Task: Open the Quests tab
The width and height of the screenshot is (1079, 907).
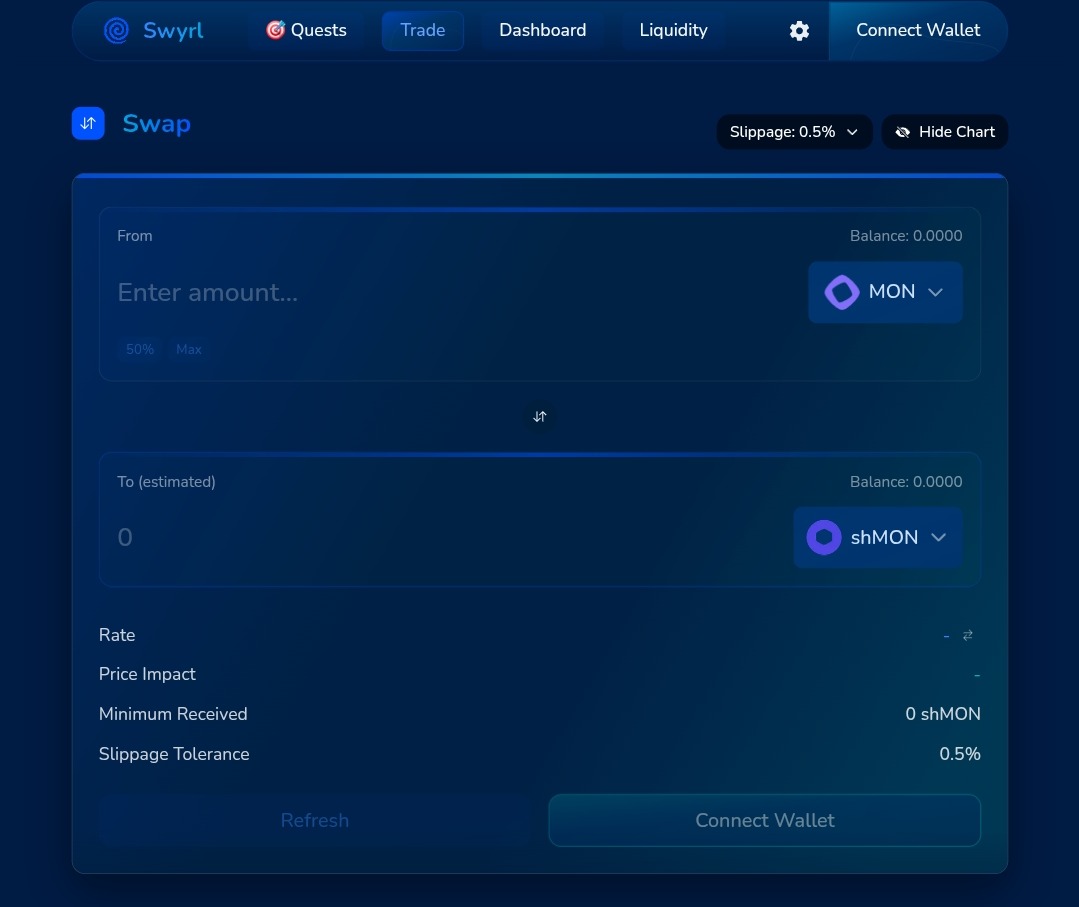Action: click(x=306, y=30)
